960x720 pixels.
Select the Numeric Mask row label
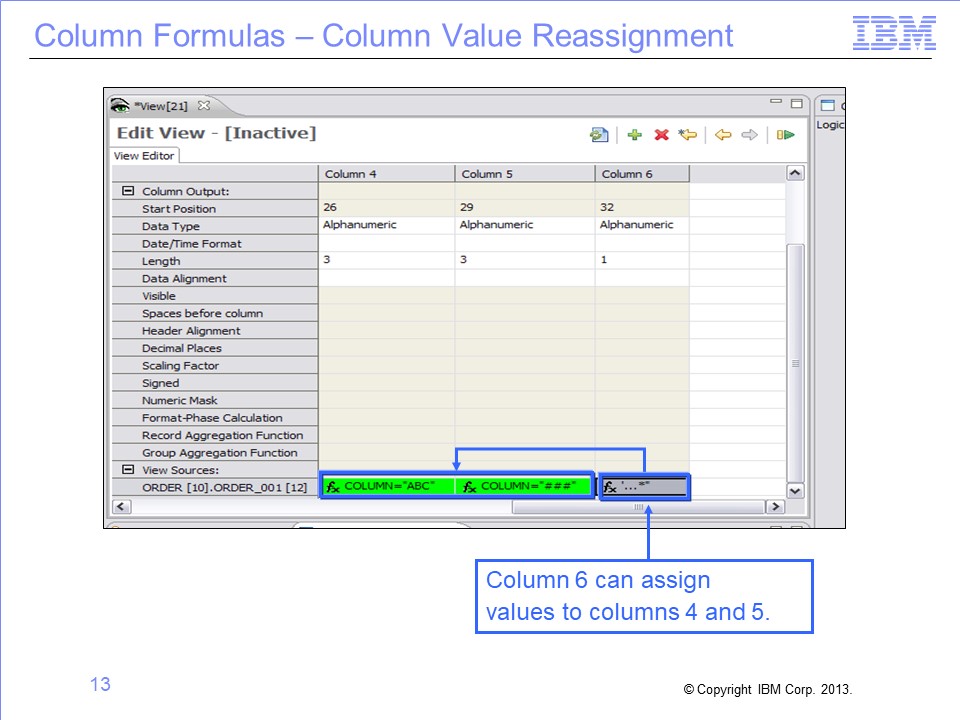click(179, 400)
